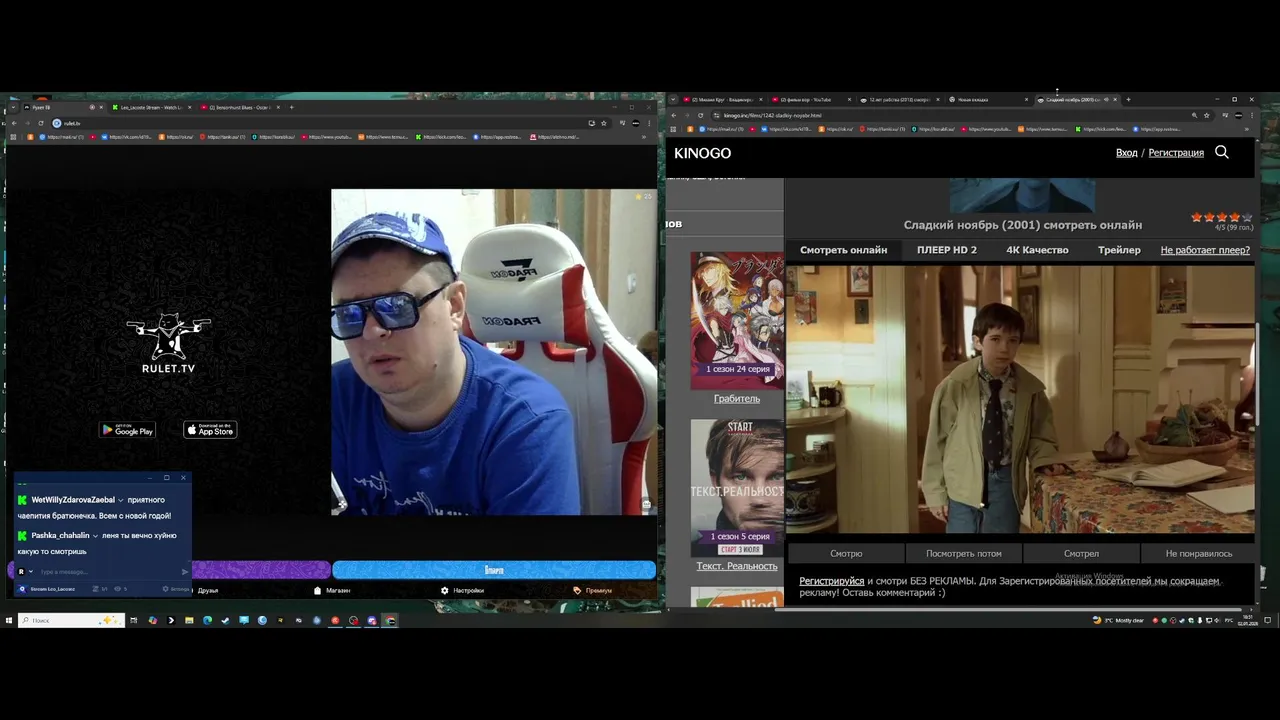Bookmark the rulet.tv page with star icon
This screenshot has height=720, width=1280.
click(604, 123)
